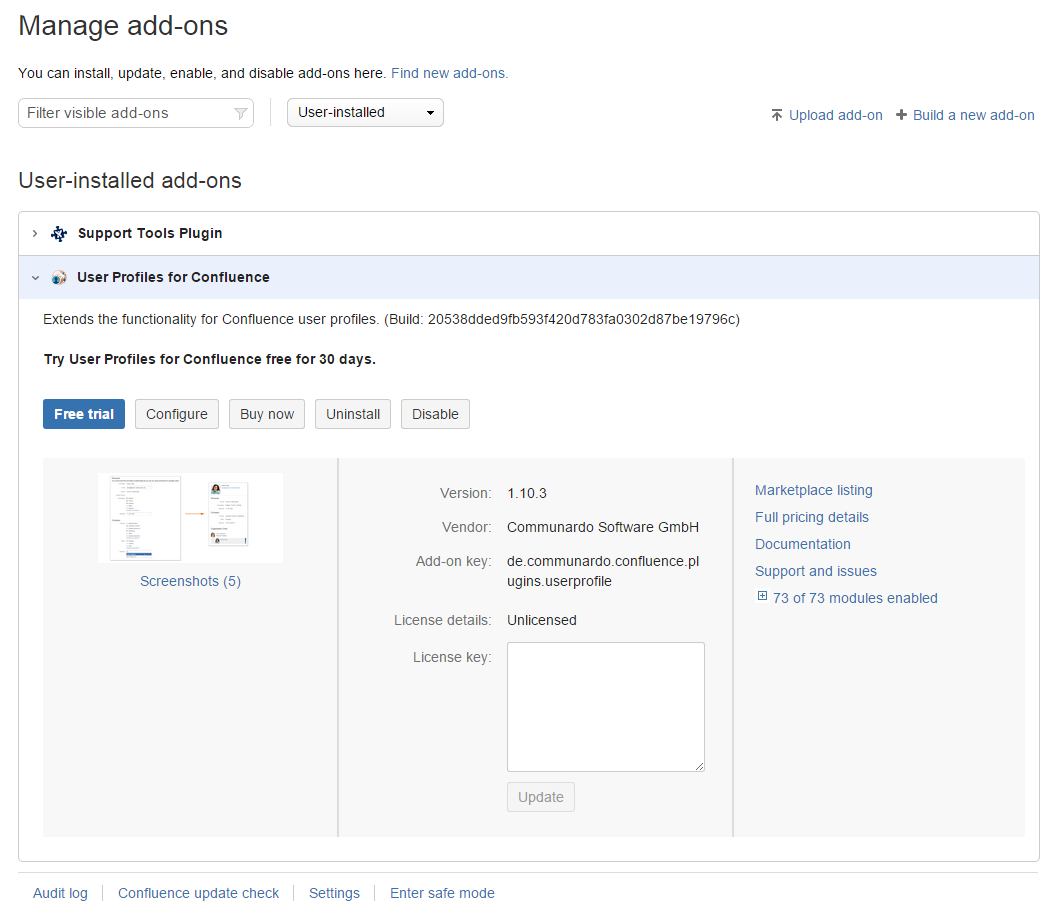Open the Audit log link

tap(60, 893)
